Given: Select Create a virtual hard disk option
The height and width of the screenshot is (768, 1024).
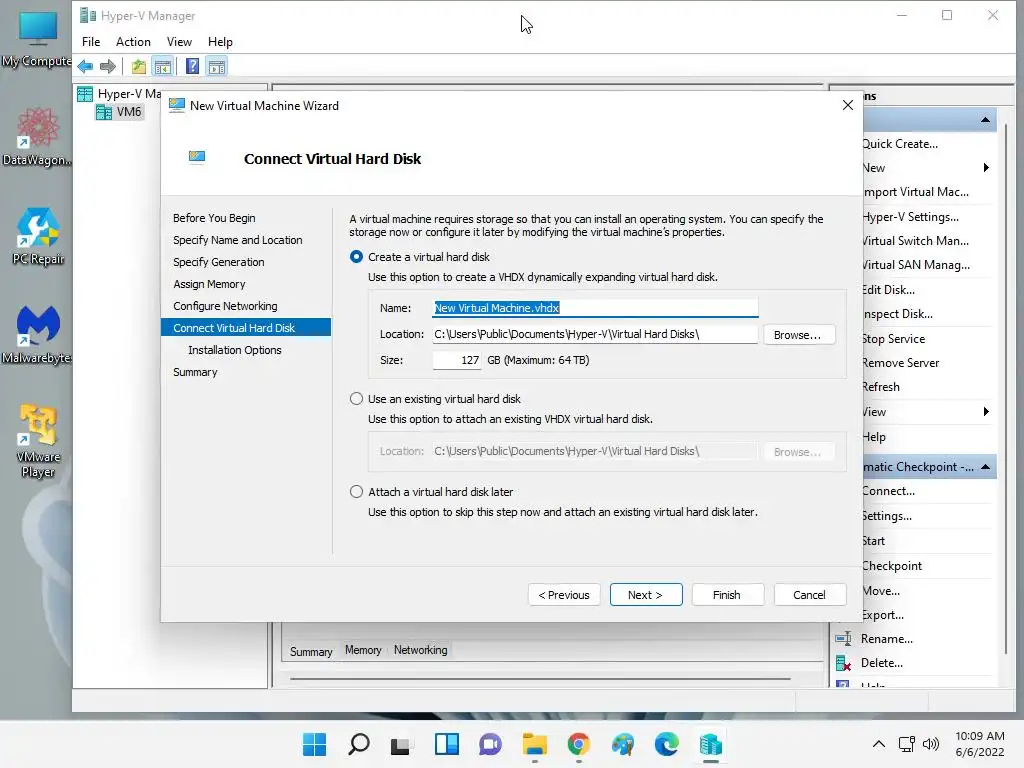Looking at the screenshot, I should pos(356,257).
